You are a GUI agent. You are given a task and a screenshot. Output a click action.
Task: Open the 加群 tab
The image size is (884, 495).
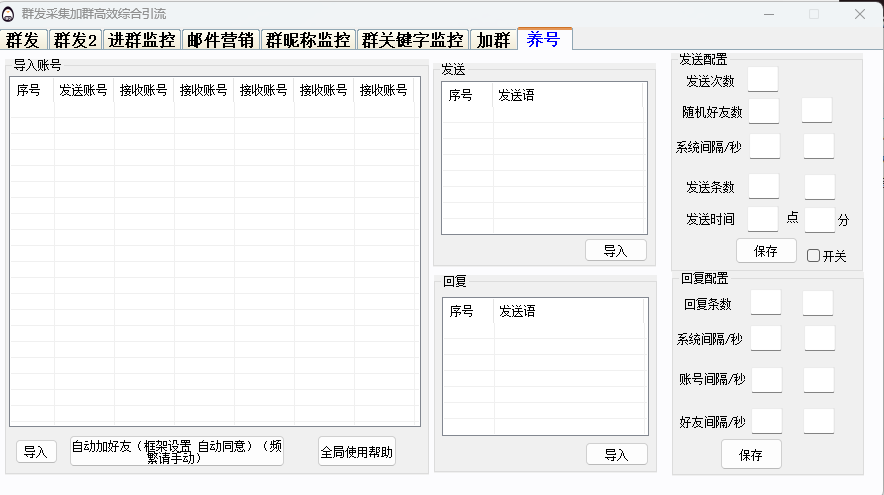tap(493, 40)
